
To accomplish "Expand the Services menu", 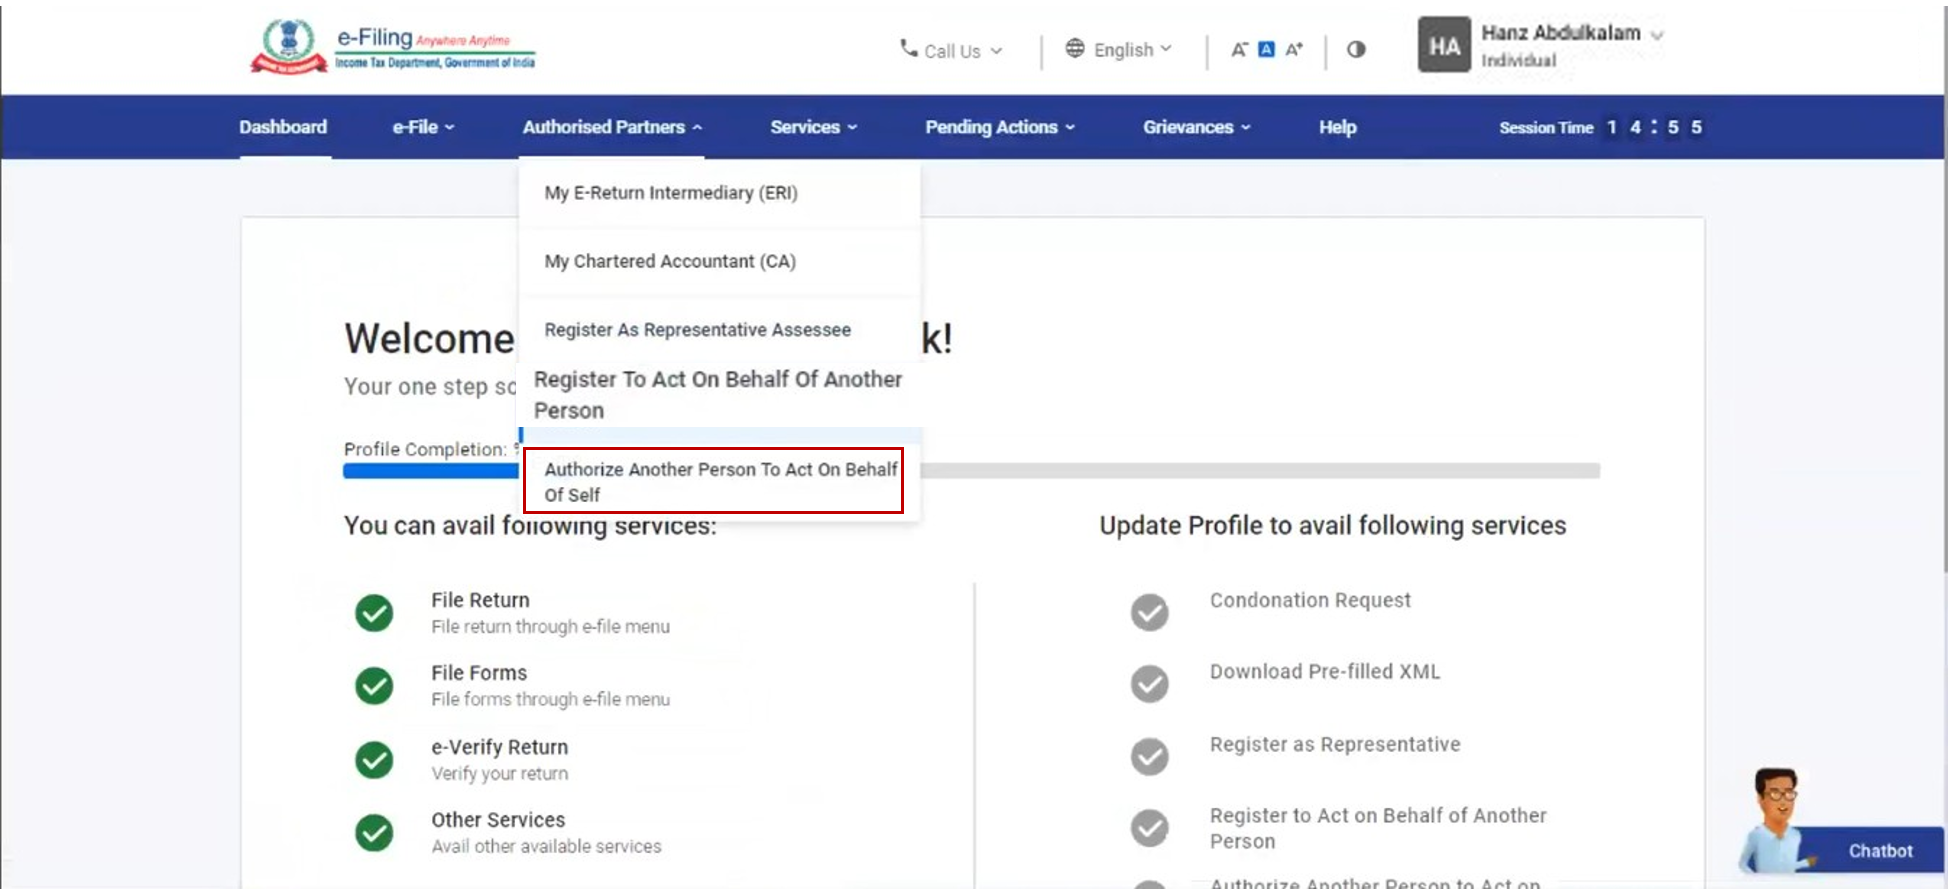I will [813, 127].
